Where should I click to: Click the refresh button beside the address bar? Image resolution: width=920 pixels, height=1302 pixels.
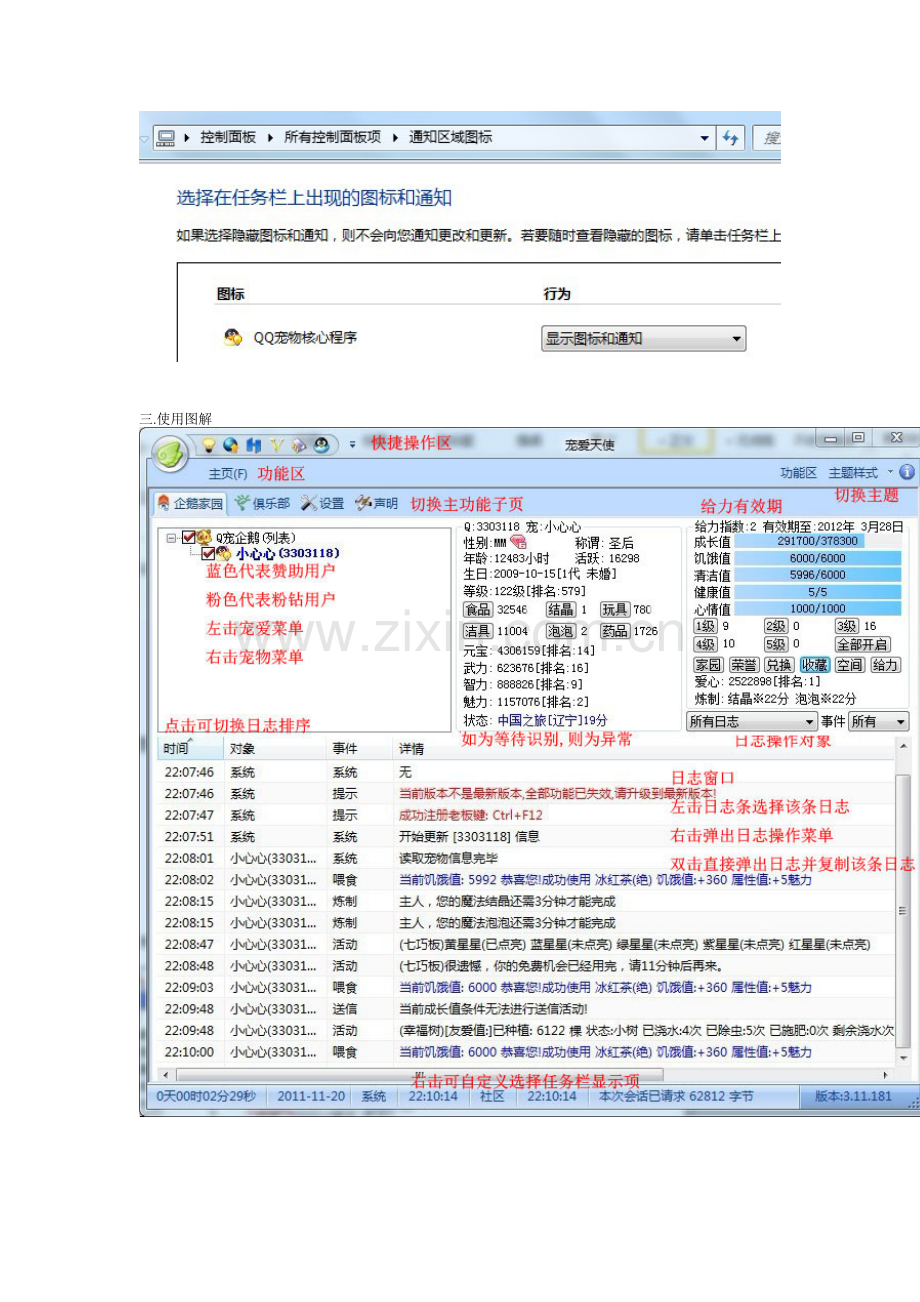[730, 138]
